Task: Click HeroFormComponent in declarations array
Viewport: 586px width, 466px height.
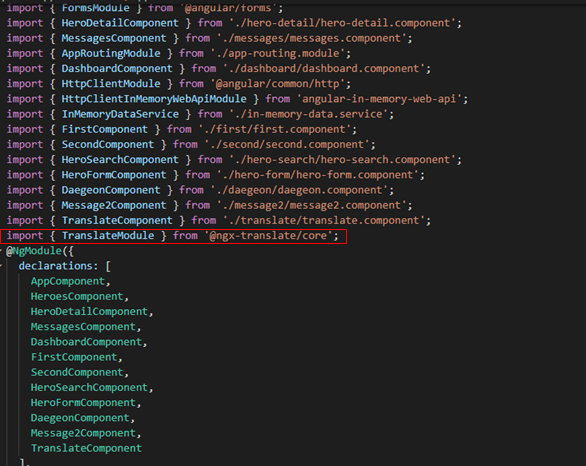Action: [83, 403]
